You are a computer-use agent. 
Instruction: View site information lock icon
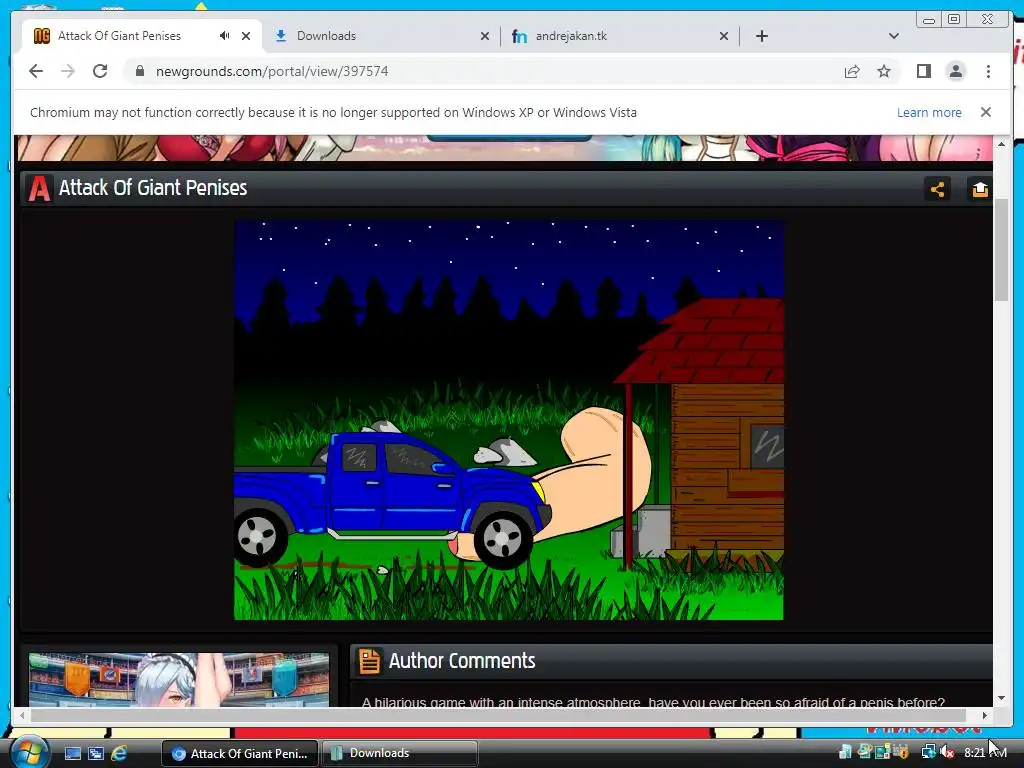tap(139, 71)
